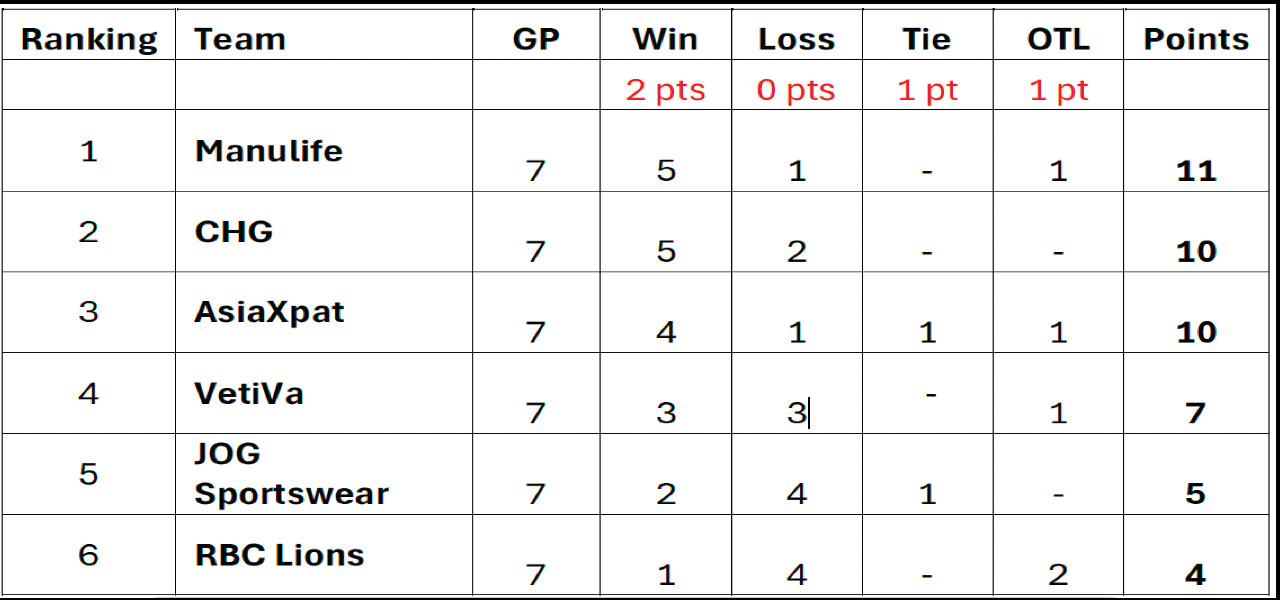Click the JOG Sportswear team cell
Viewport: 1280px width, 600px height.
pyautogui.click(x=291, y=474)
